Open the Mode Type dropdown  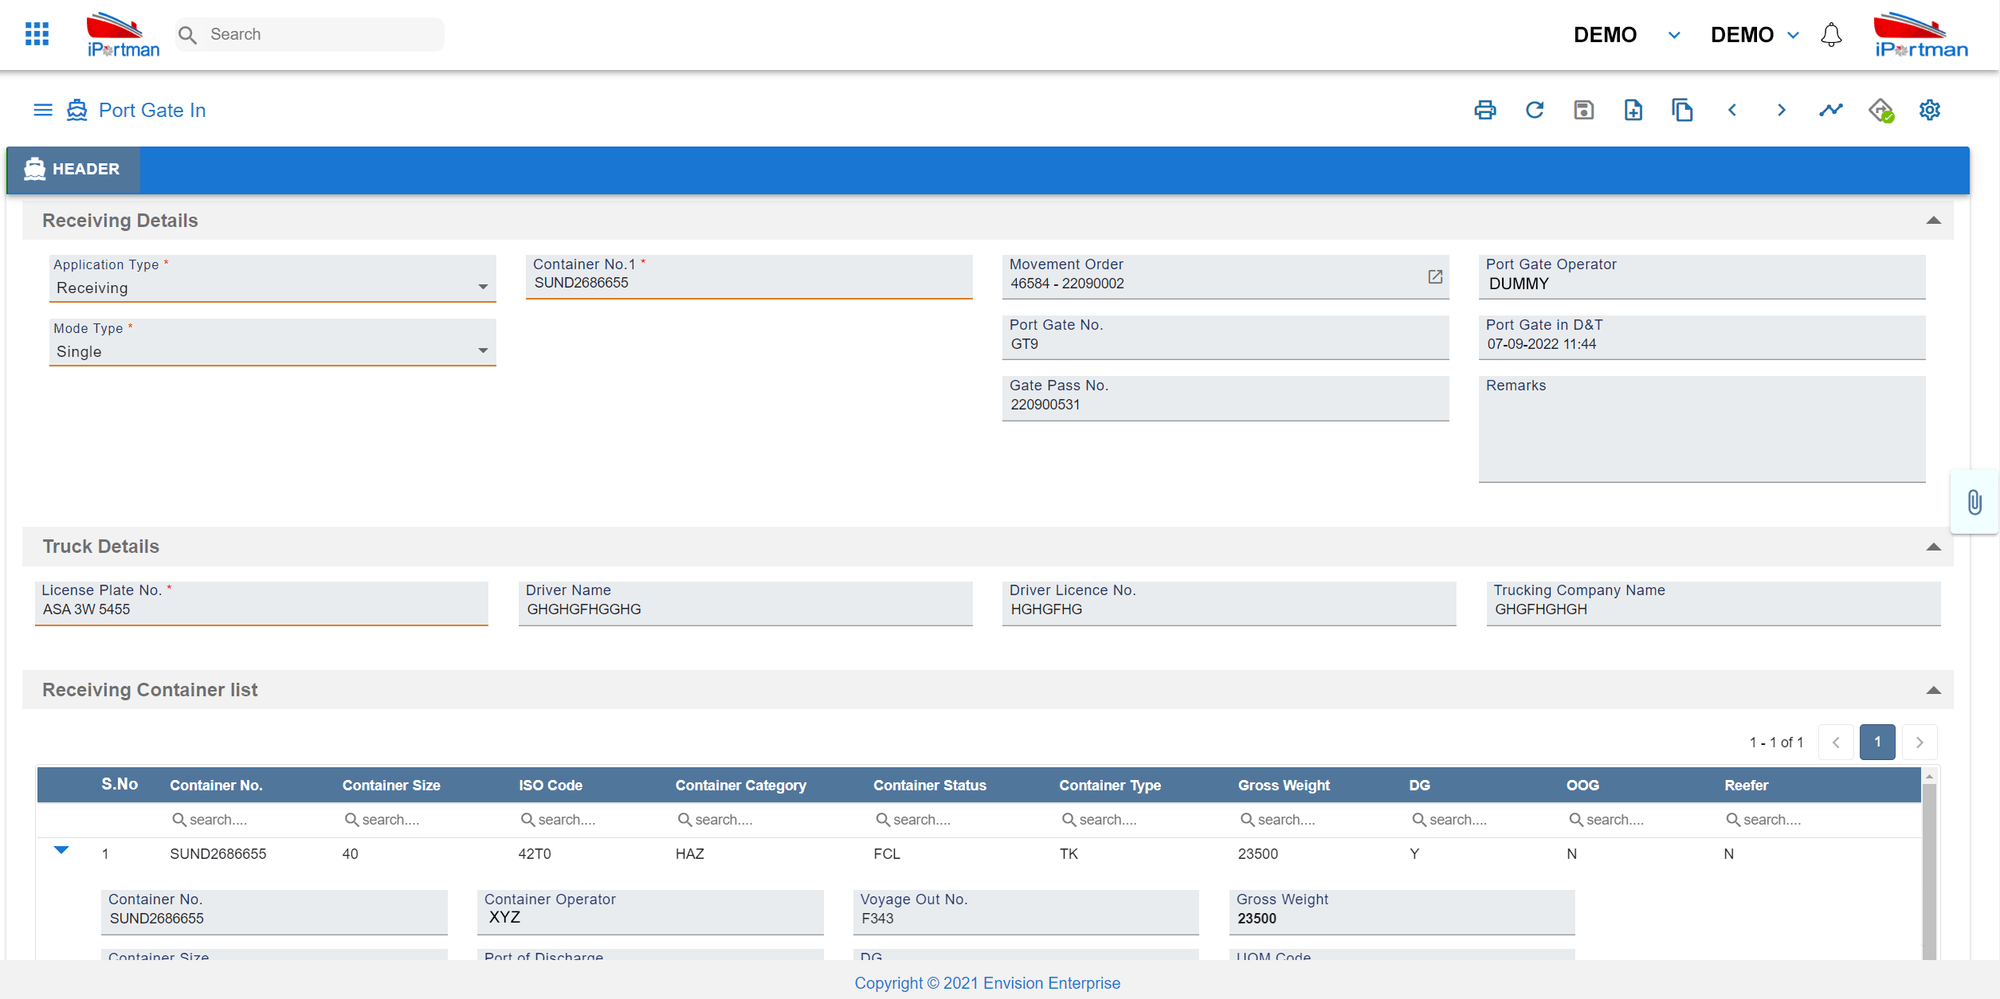pos(483,351)
